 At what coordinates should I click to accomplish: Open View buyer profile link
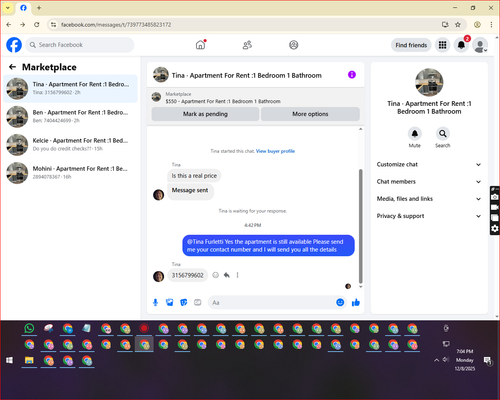[275, 151]
